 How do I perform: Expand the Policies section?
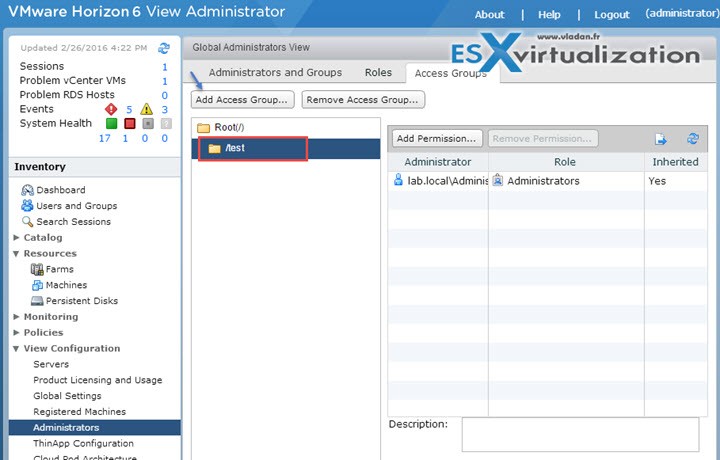point(17,332)
